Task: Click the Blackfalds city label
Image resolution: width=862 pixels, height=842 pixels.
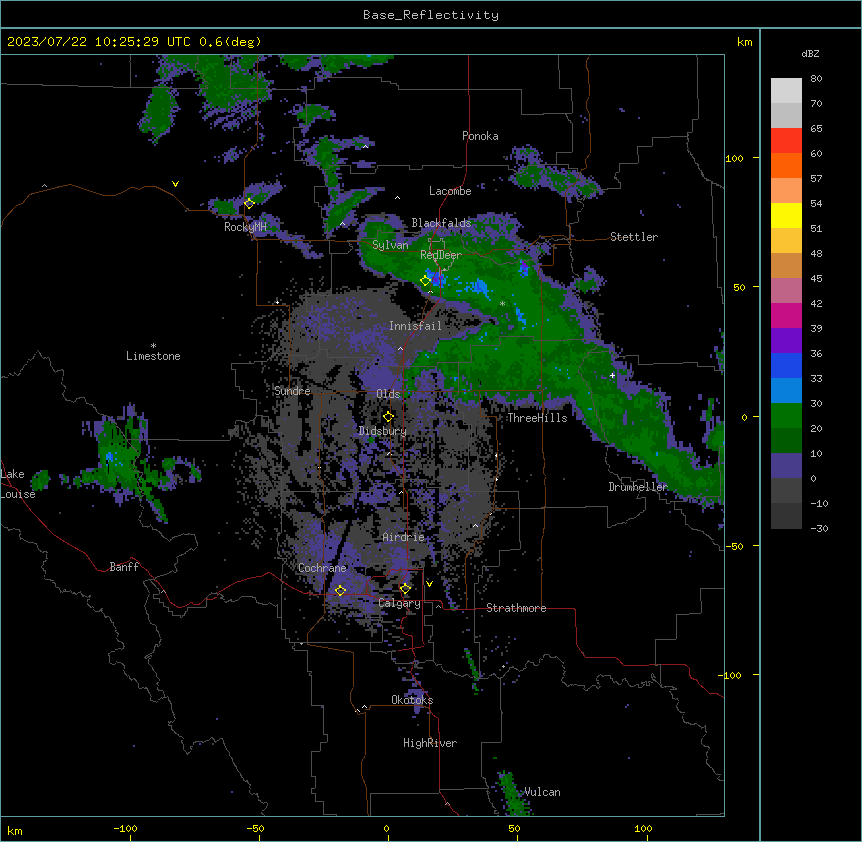Action: (441, 223)
